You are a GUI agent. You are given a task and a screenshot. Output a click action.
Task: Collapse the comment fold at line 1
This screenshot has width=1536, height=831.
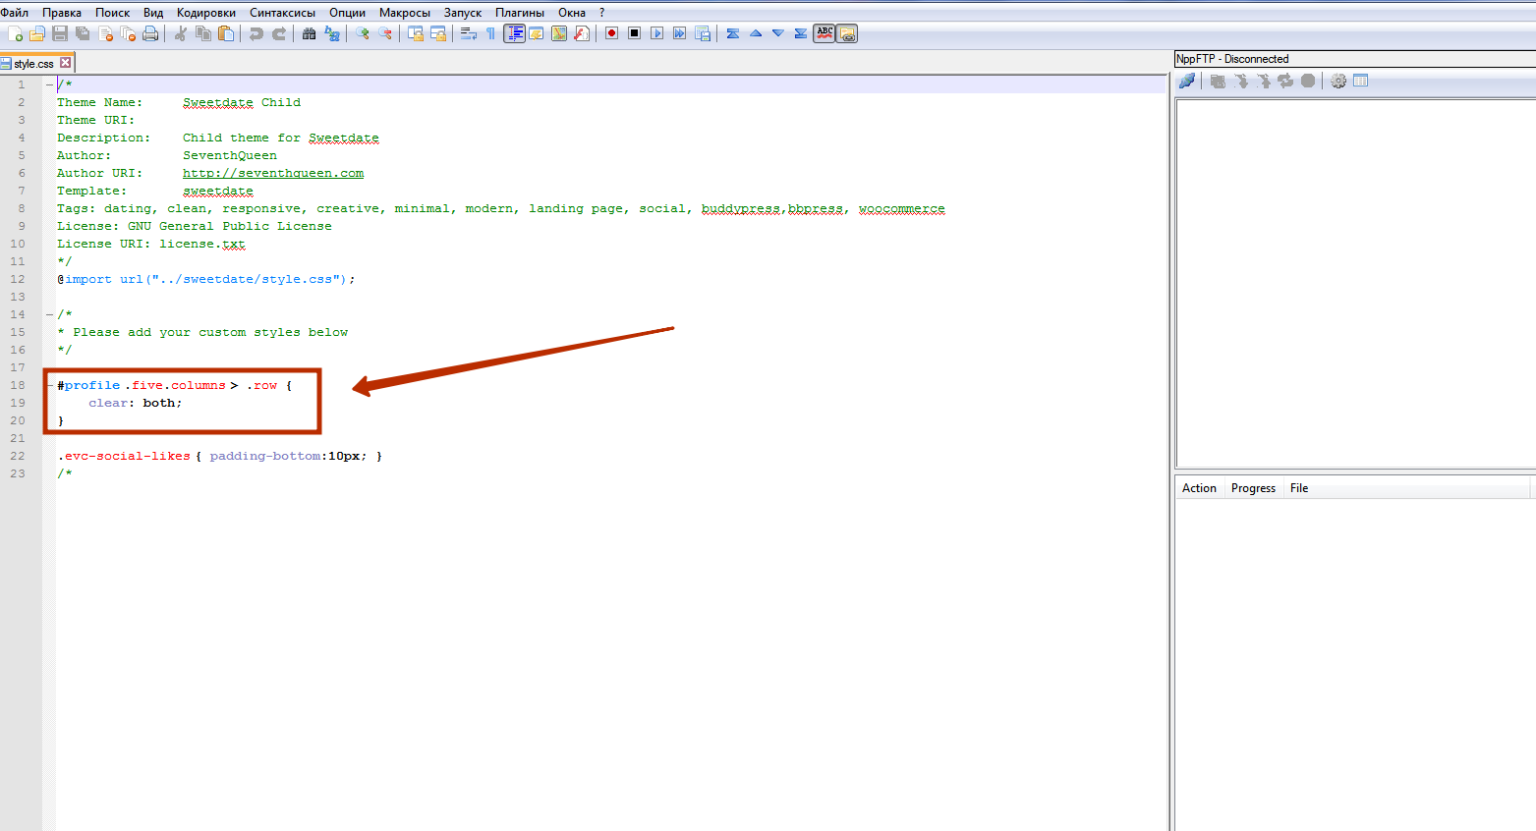click(49, 85)
